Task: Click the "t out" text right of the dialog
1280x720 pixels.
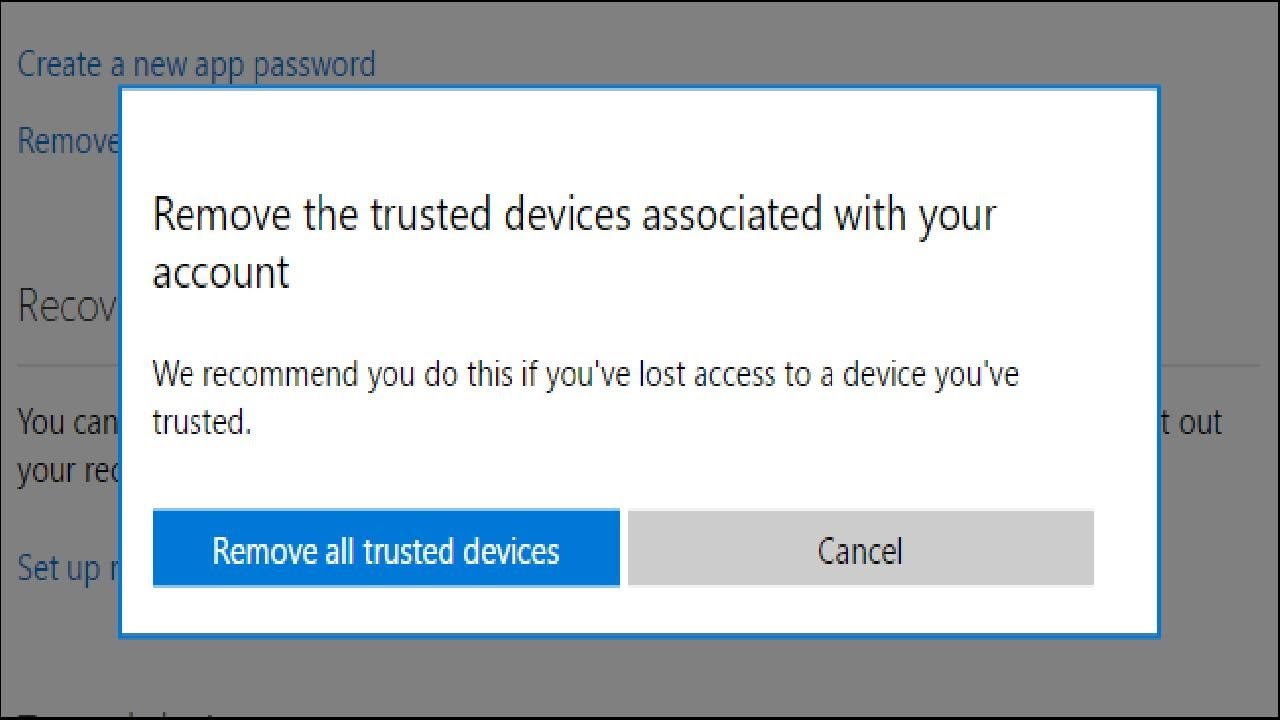Action: coord(1191,422)
